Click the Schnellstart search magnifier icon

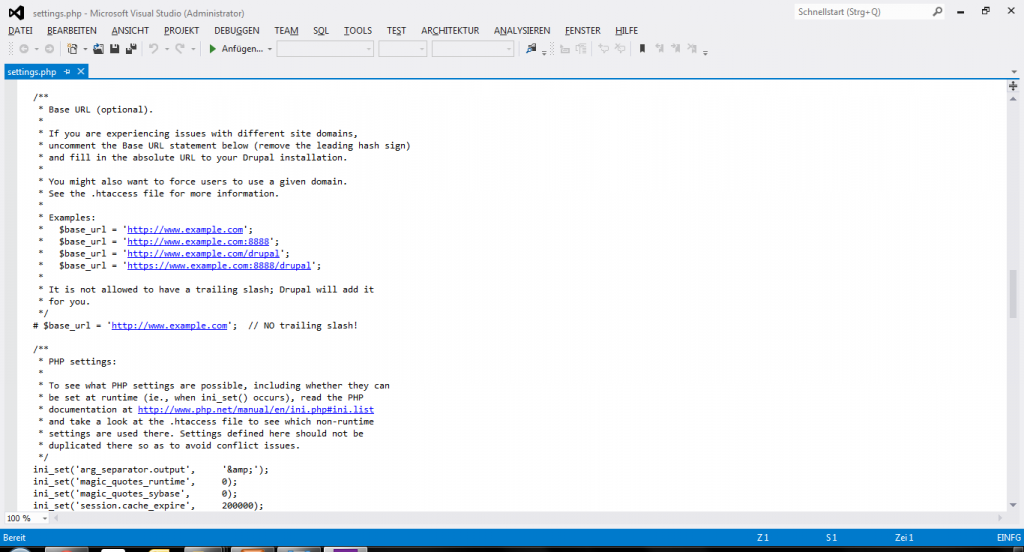937,12
